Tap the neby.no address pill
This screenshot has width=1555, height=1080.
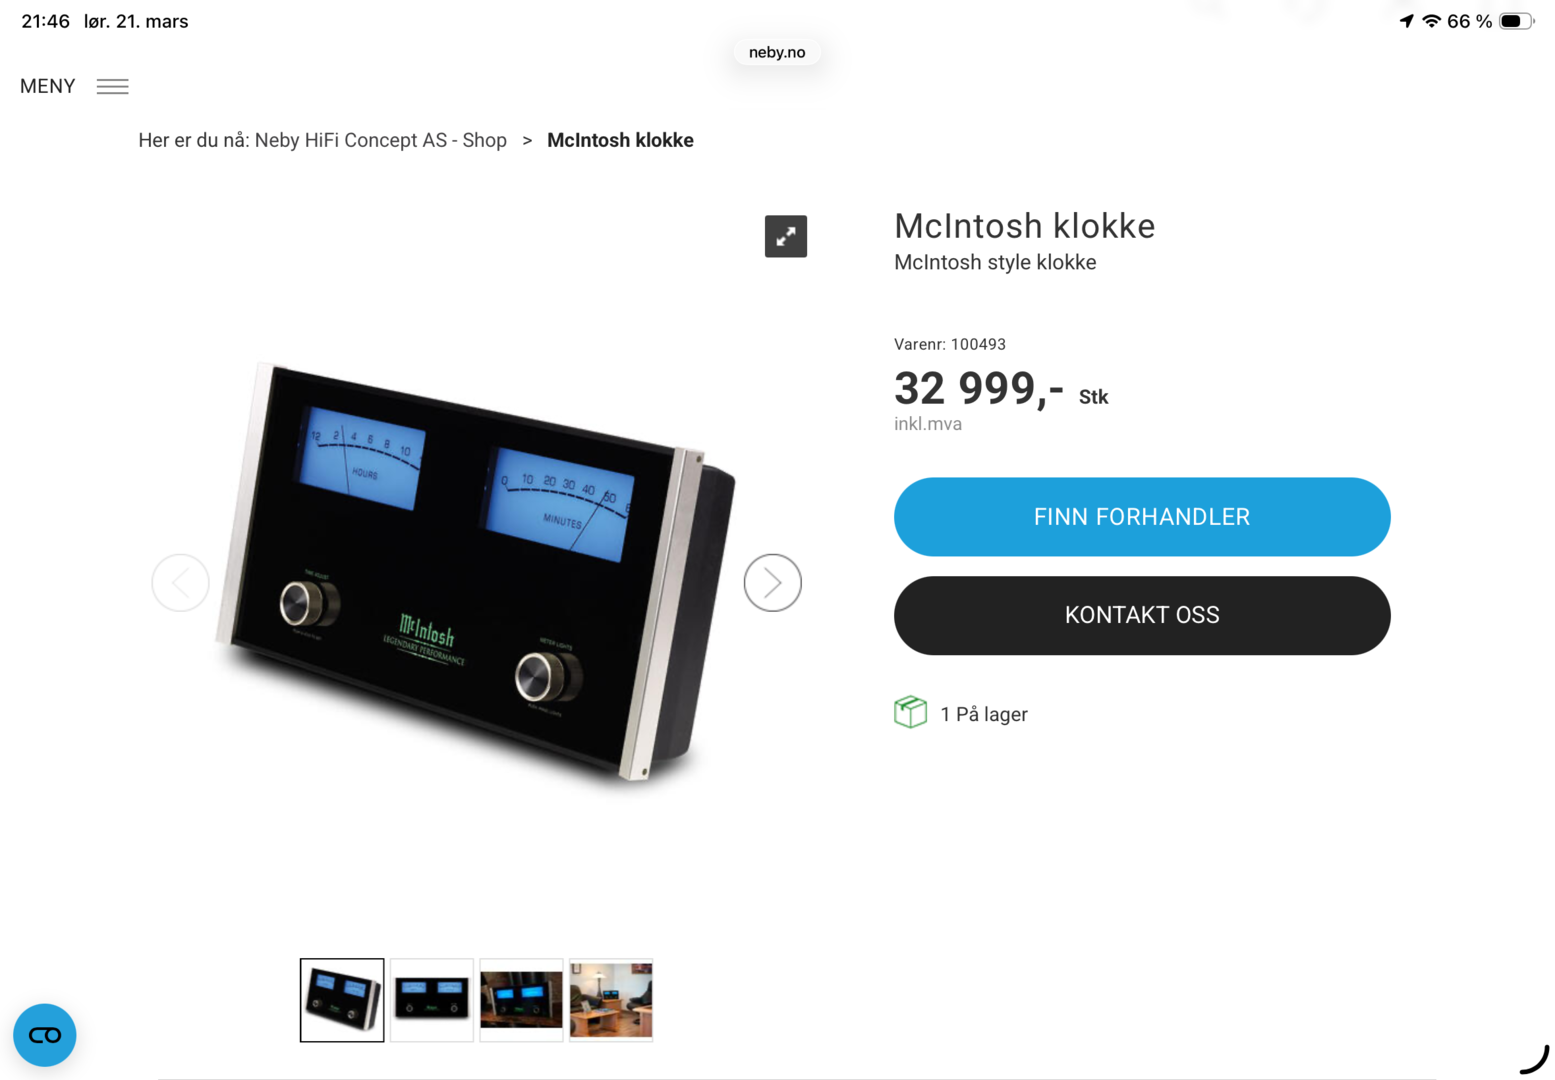point(777,52)
